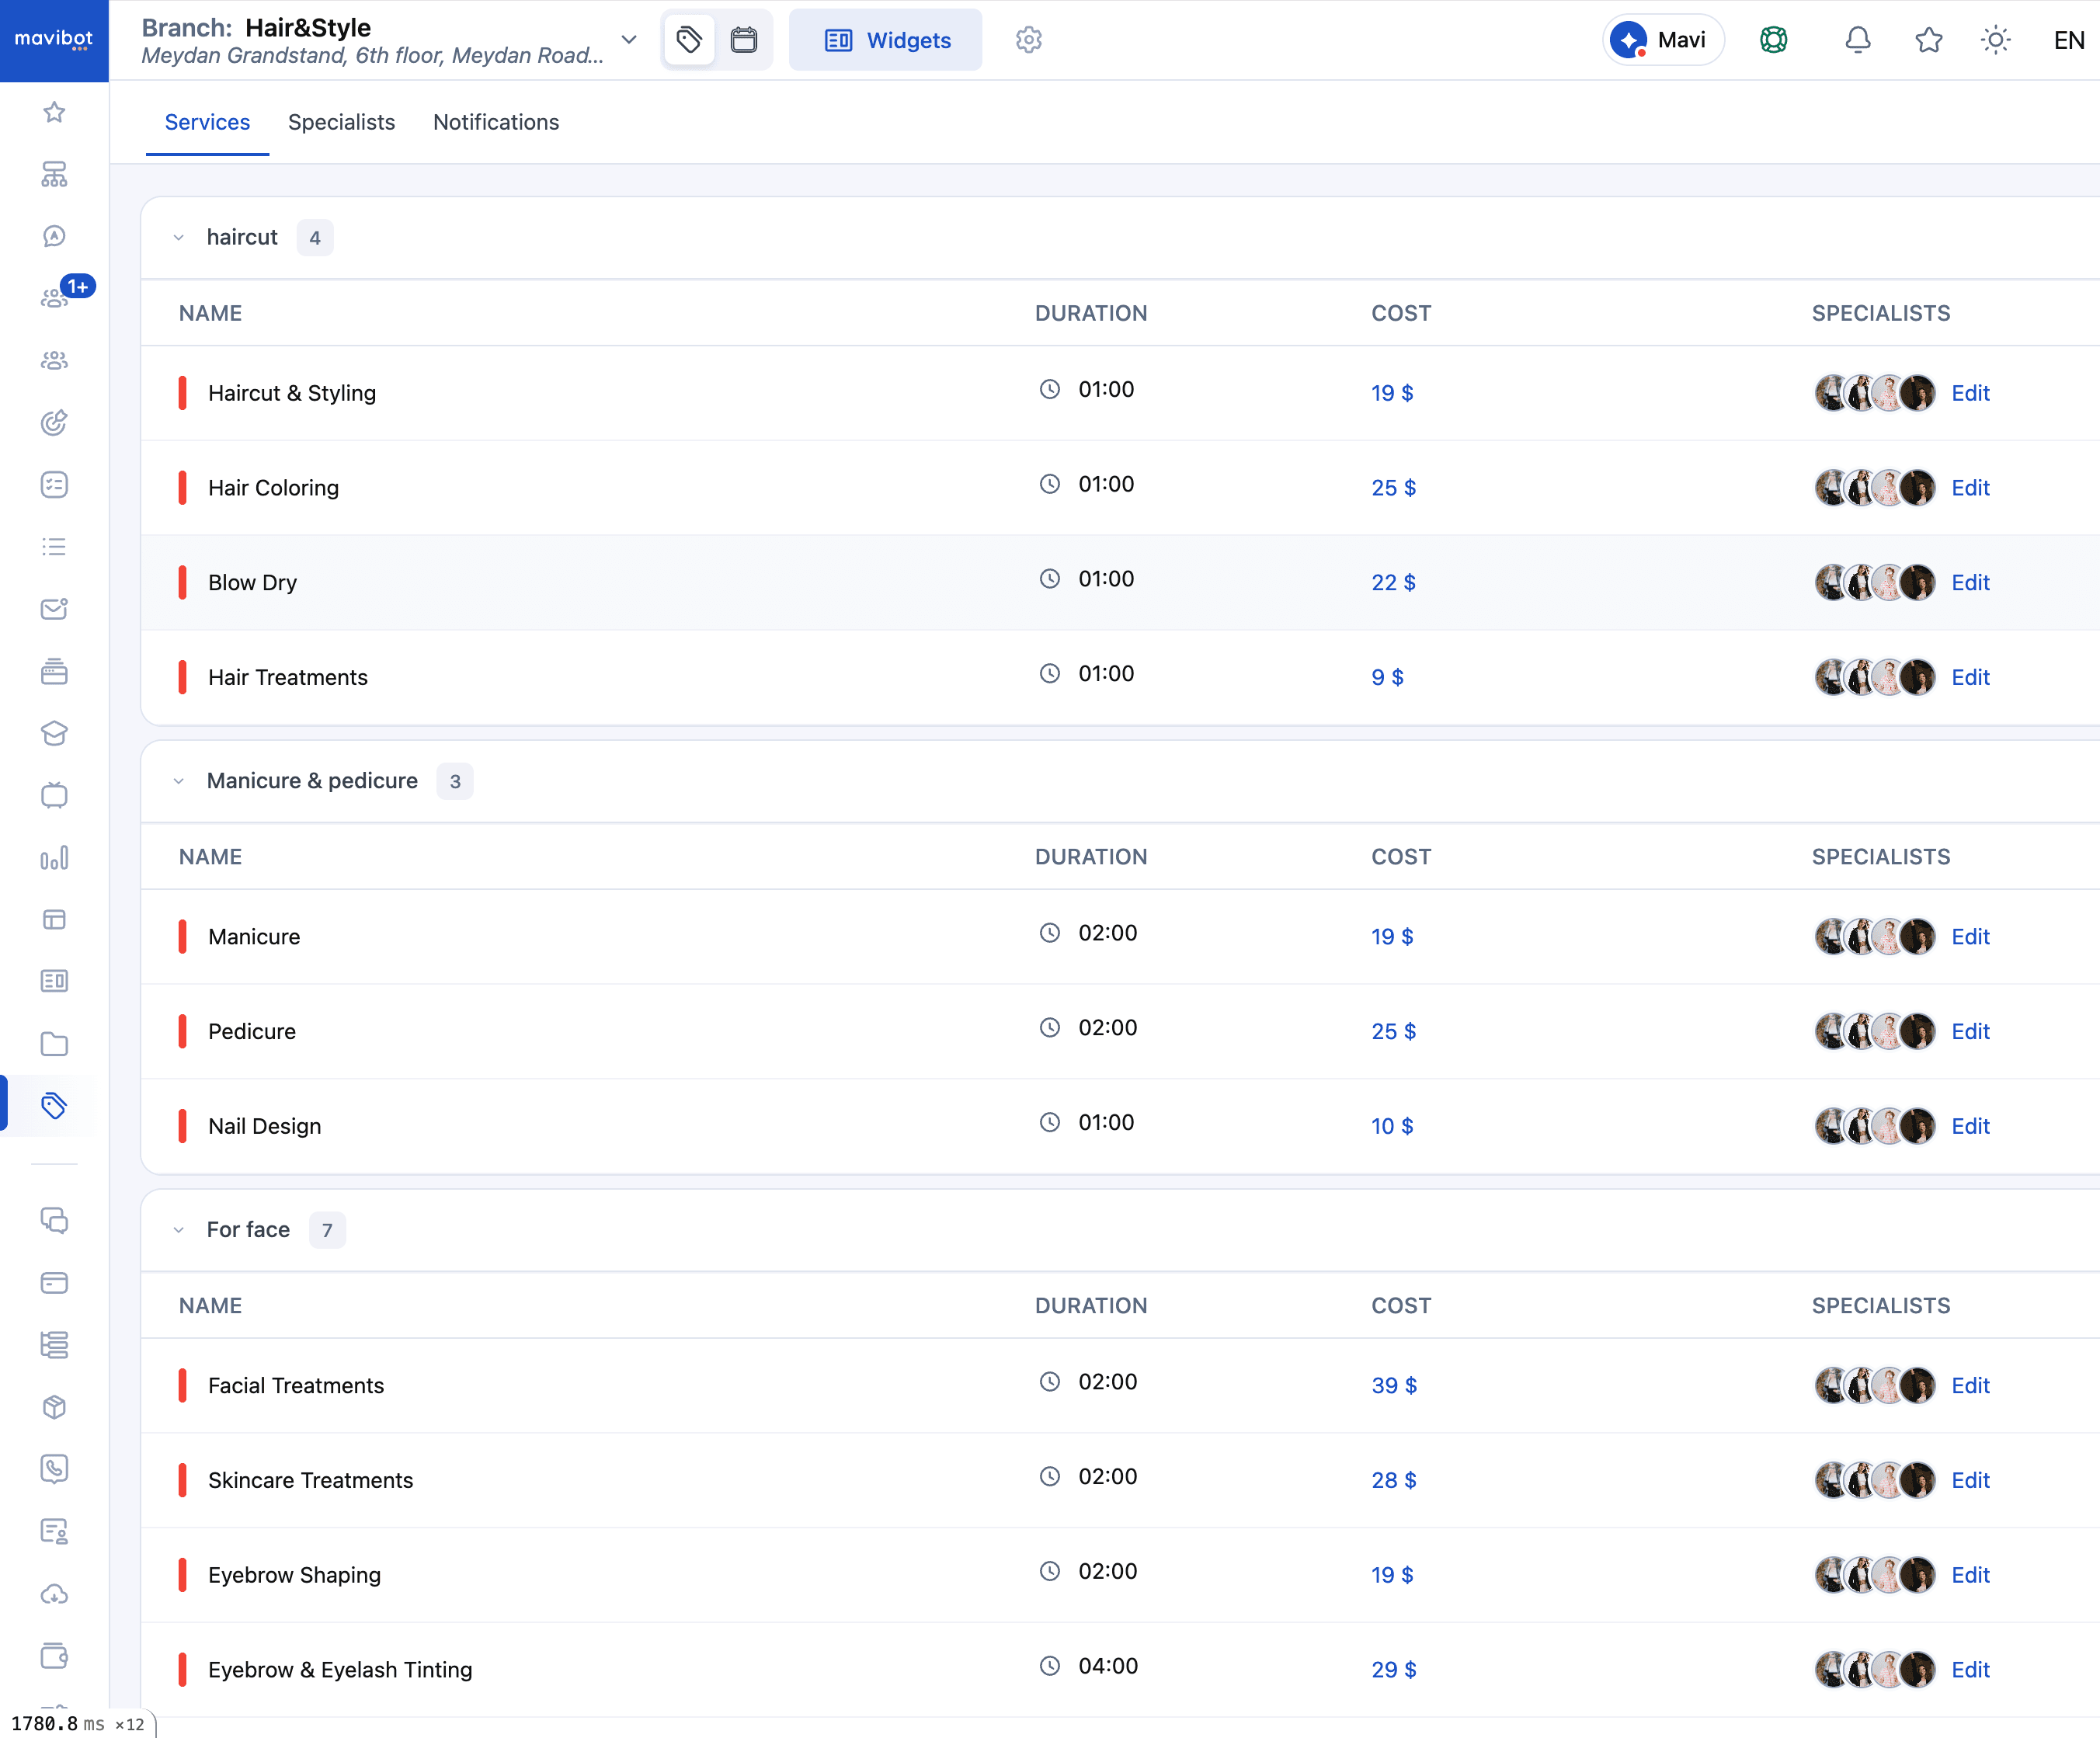
Task: Click the red color marker of Hair Coloring
Action: [x=182, y=488]
